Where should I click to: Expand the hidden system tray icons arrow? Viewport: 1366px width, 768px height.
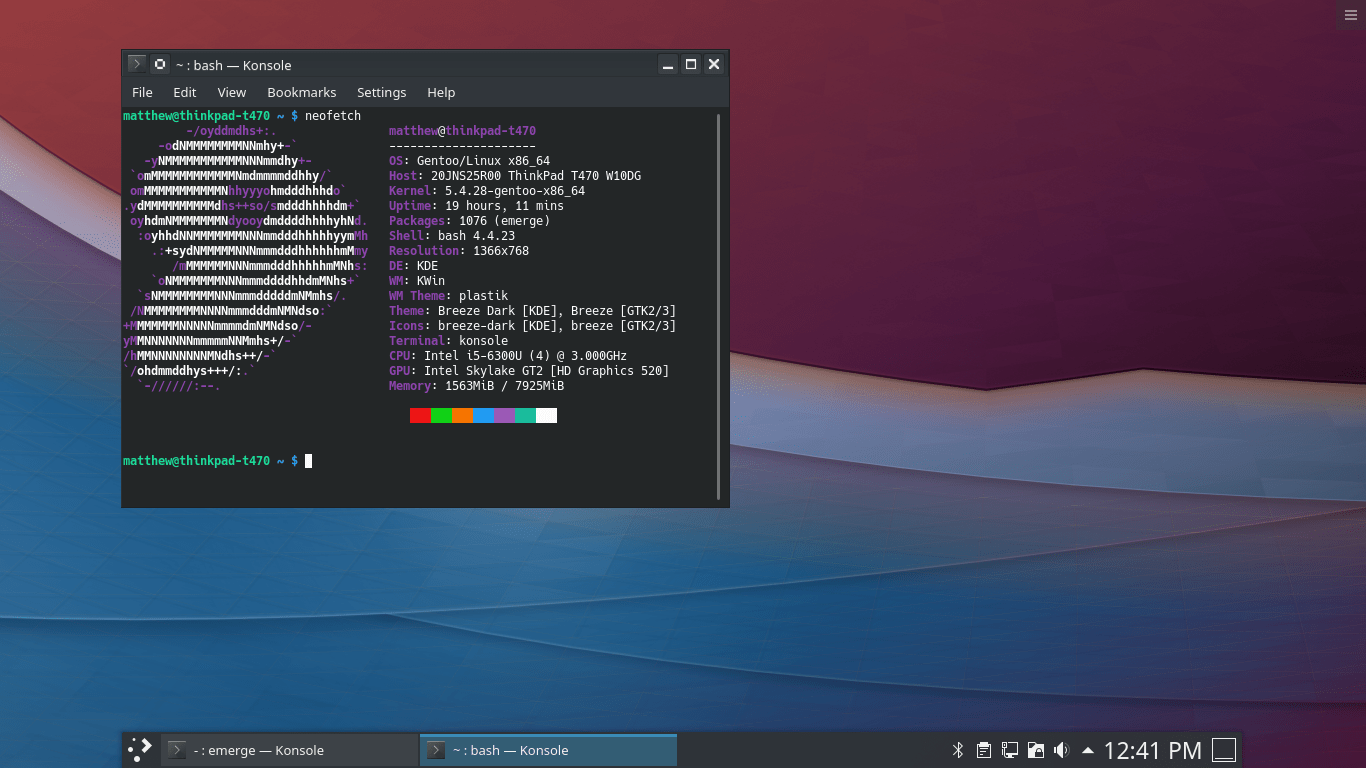click(x=1087, y=748)
